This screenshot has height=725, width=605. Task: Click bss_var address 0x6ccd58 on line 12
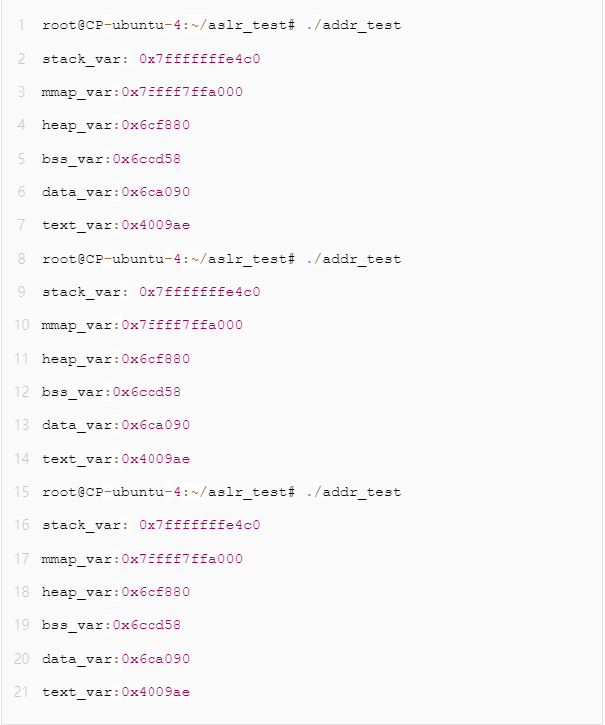146,392
